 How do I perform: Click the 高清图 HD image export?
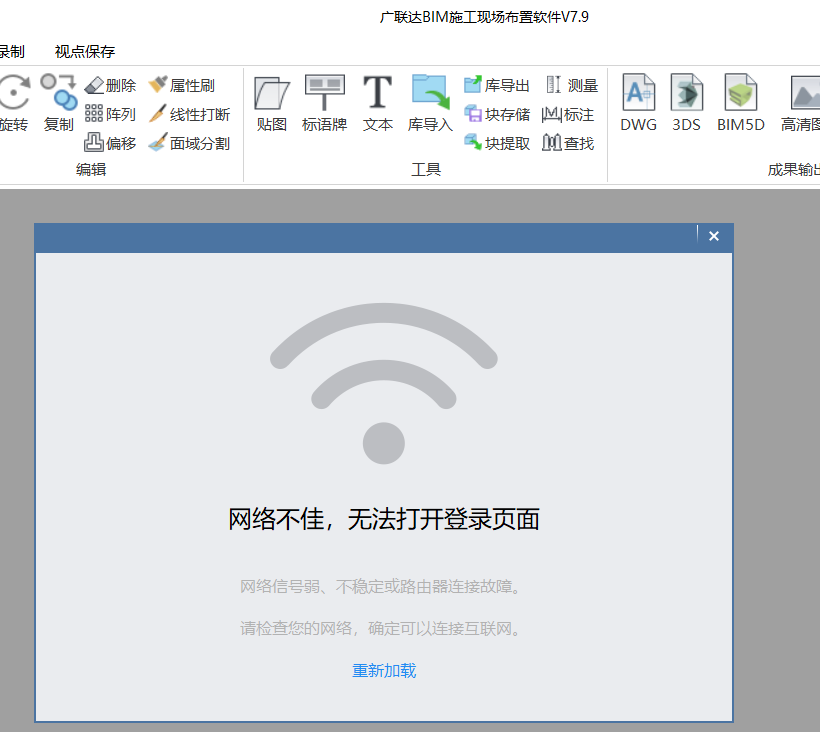(801, 103)
